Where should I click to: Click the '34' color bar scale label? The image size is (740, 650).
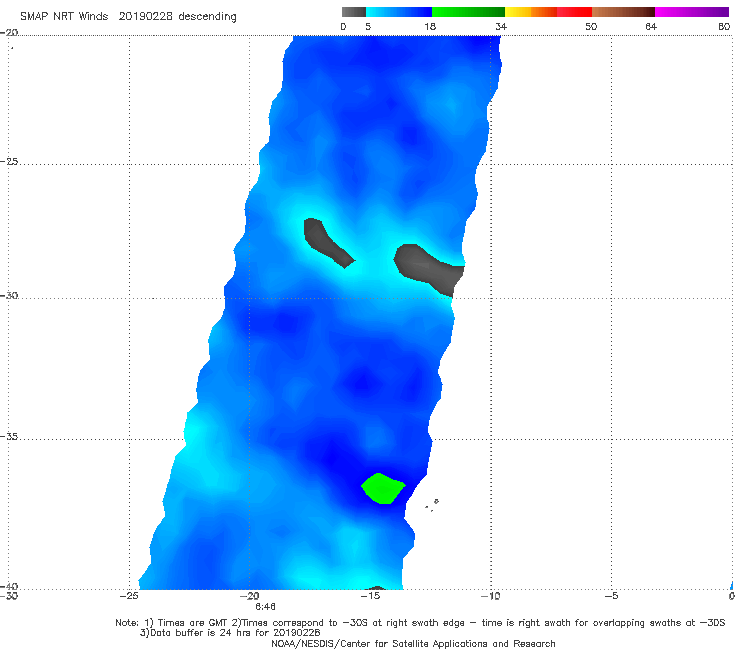tap(501, 26)
